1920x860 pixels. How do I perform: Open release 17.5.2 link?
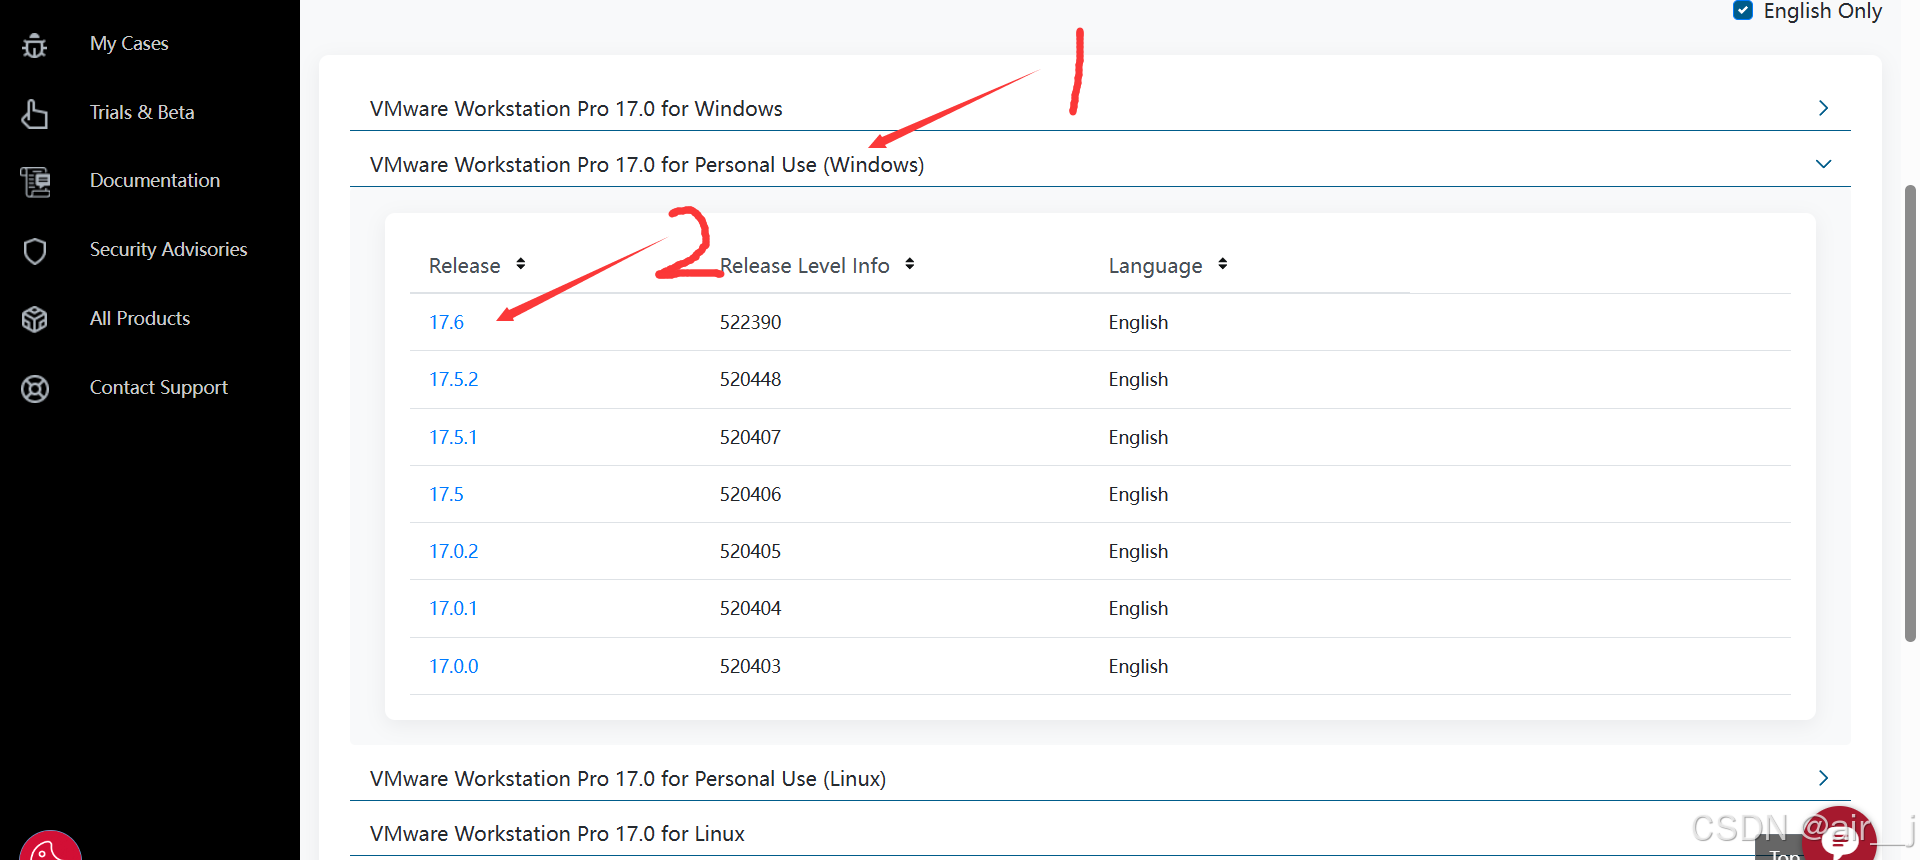454,379
